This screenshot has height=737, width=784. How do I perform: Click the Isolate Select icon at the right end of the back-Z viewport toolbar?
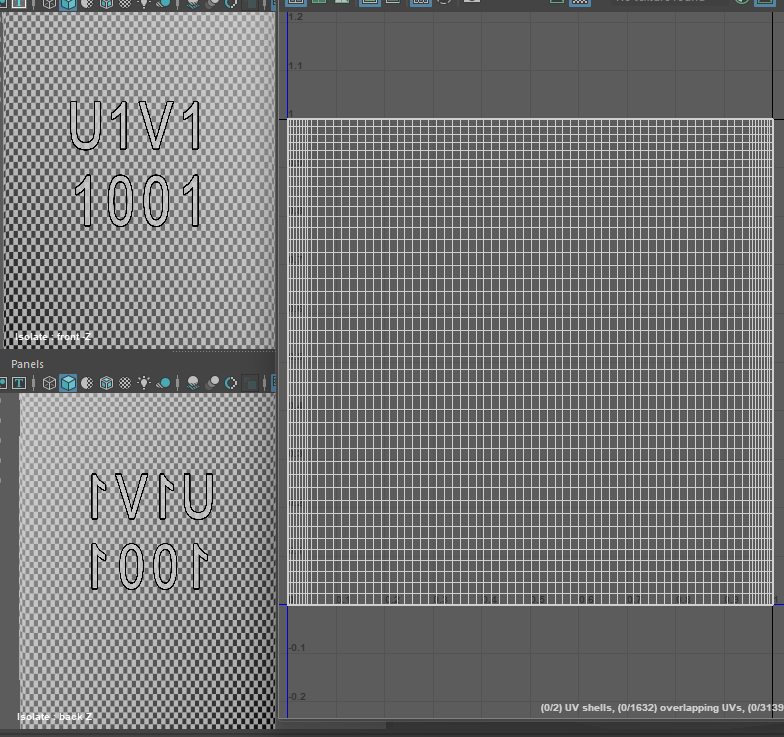(x=273, y=383)
